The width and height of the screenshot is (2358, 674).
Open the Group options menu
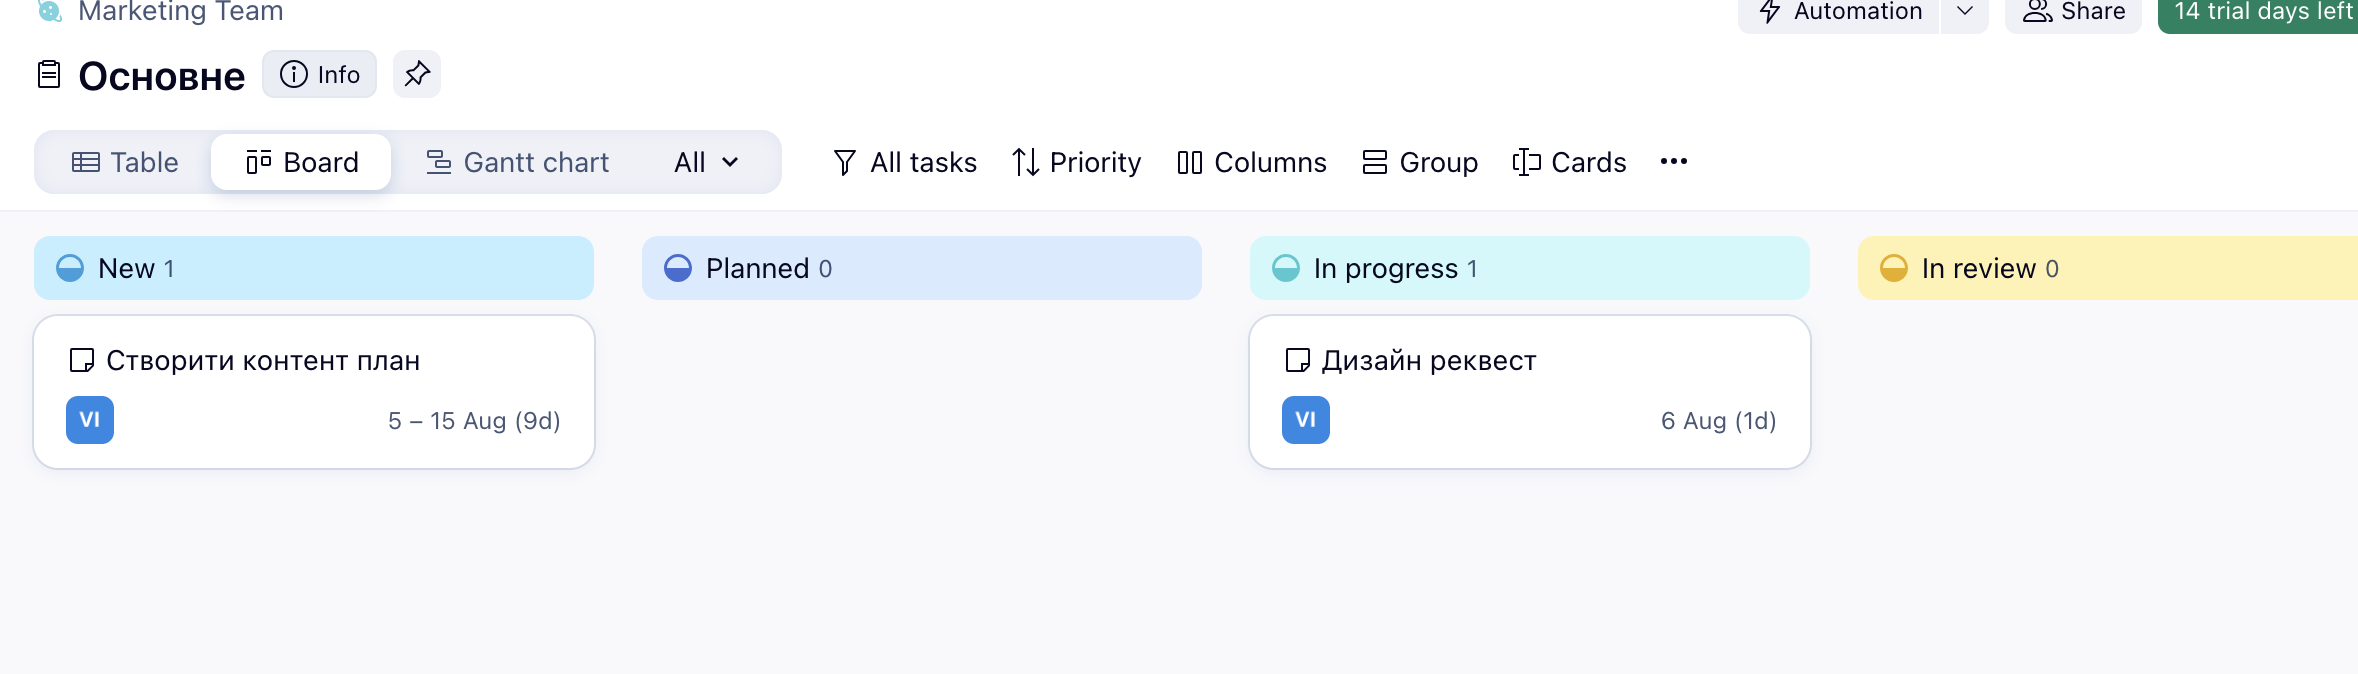1420,162
